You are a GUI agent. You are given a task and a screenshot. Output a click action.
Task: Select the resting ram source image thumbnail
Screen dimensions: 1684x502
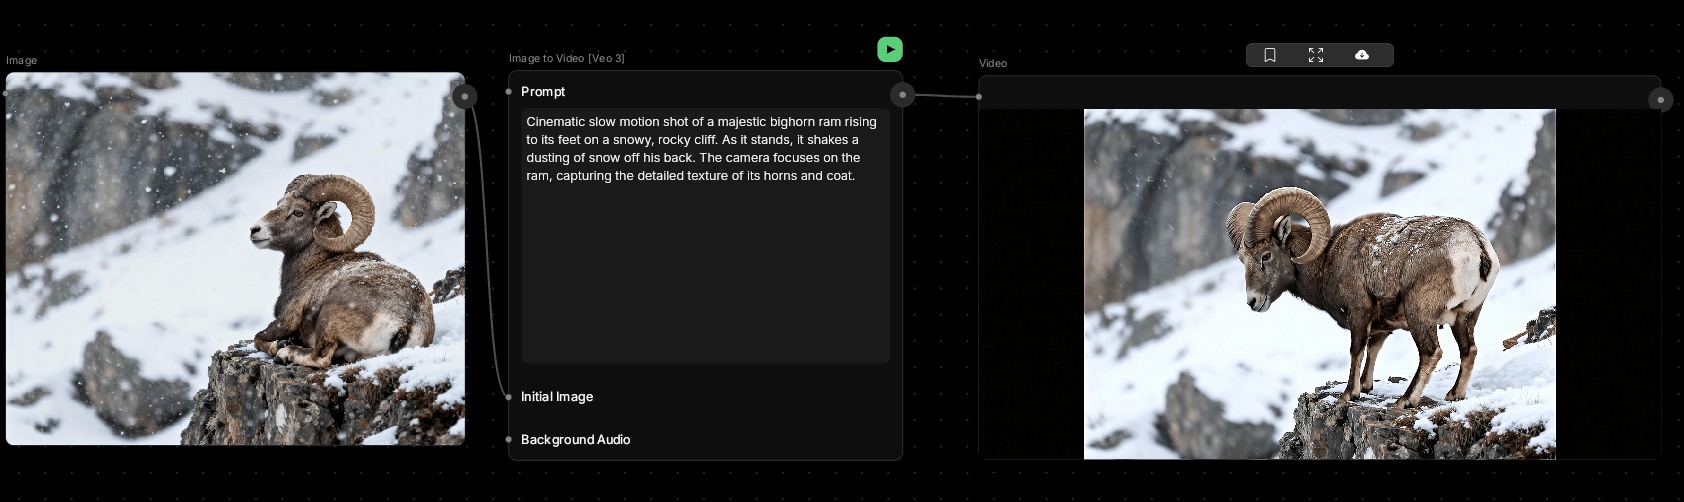coord(235,258)
